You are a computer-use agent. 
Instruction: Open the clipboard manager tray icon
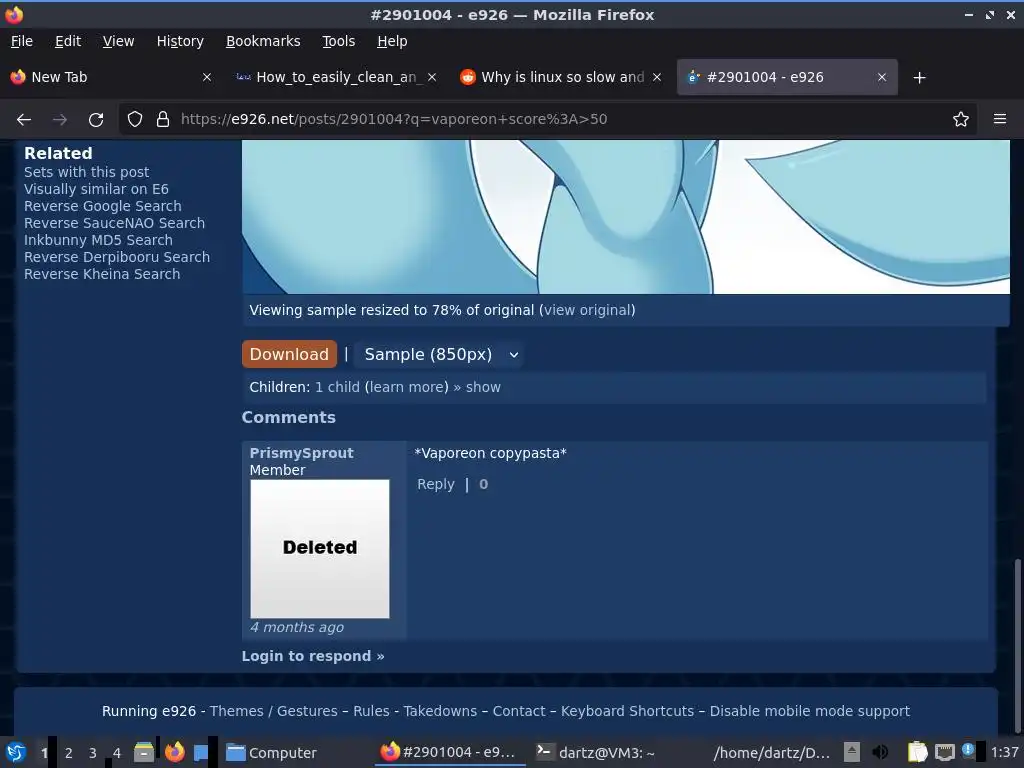pos(918,752)
